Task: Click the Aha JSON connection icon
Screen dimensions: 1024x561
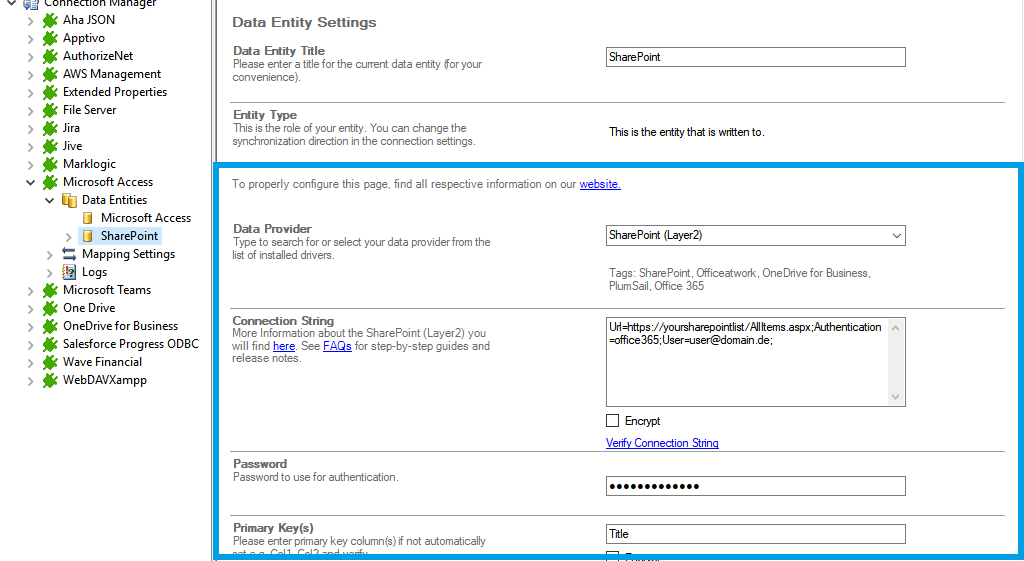Action: click(x=50, y=20)
